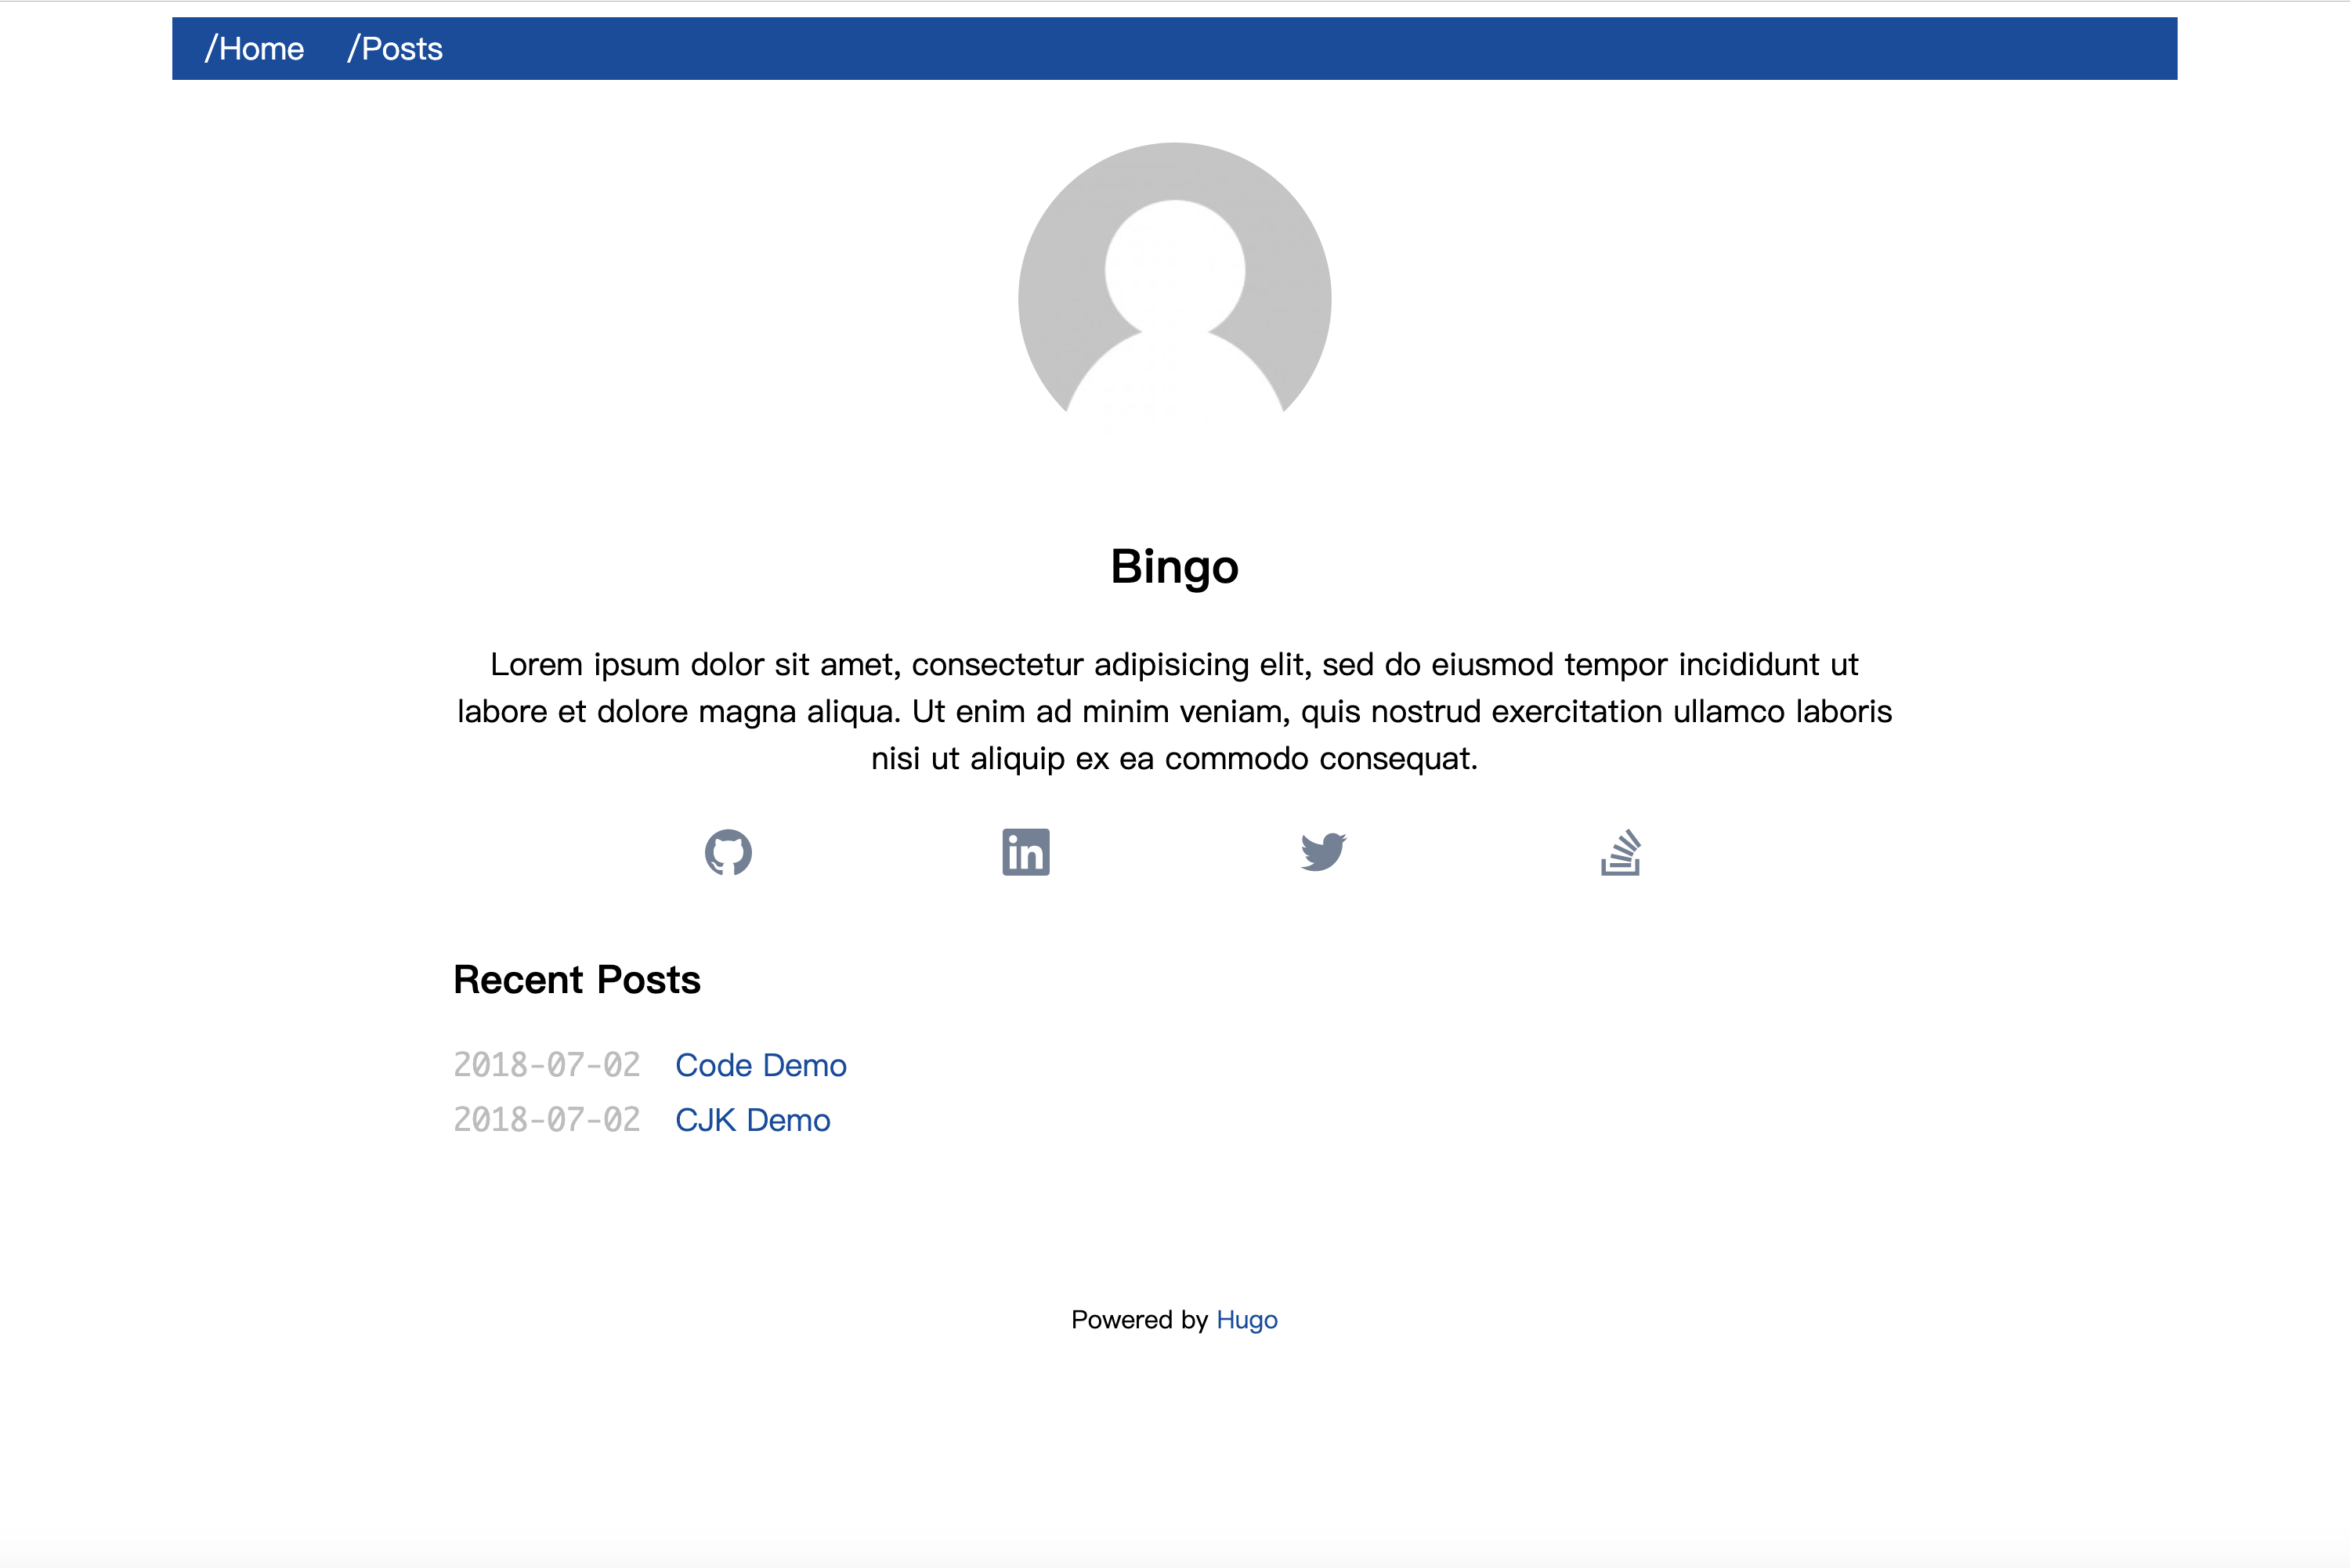Visit the Twitter bird icon link

click(x=1323, y=852)
